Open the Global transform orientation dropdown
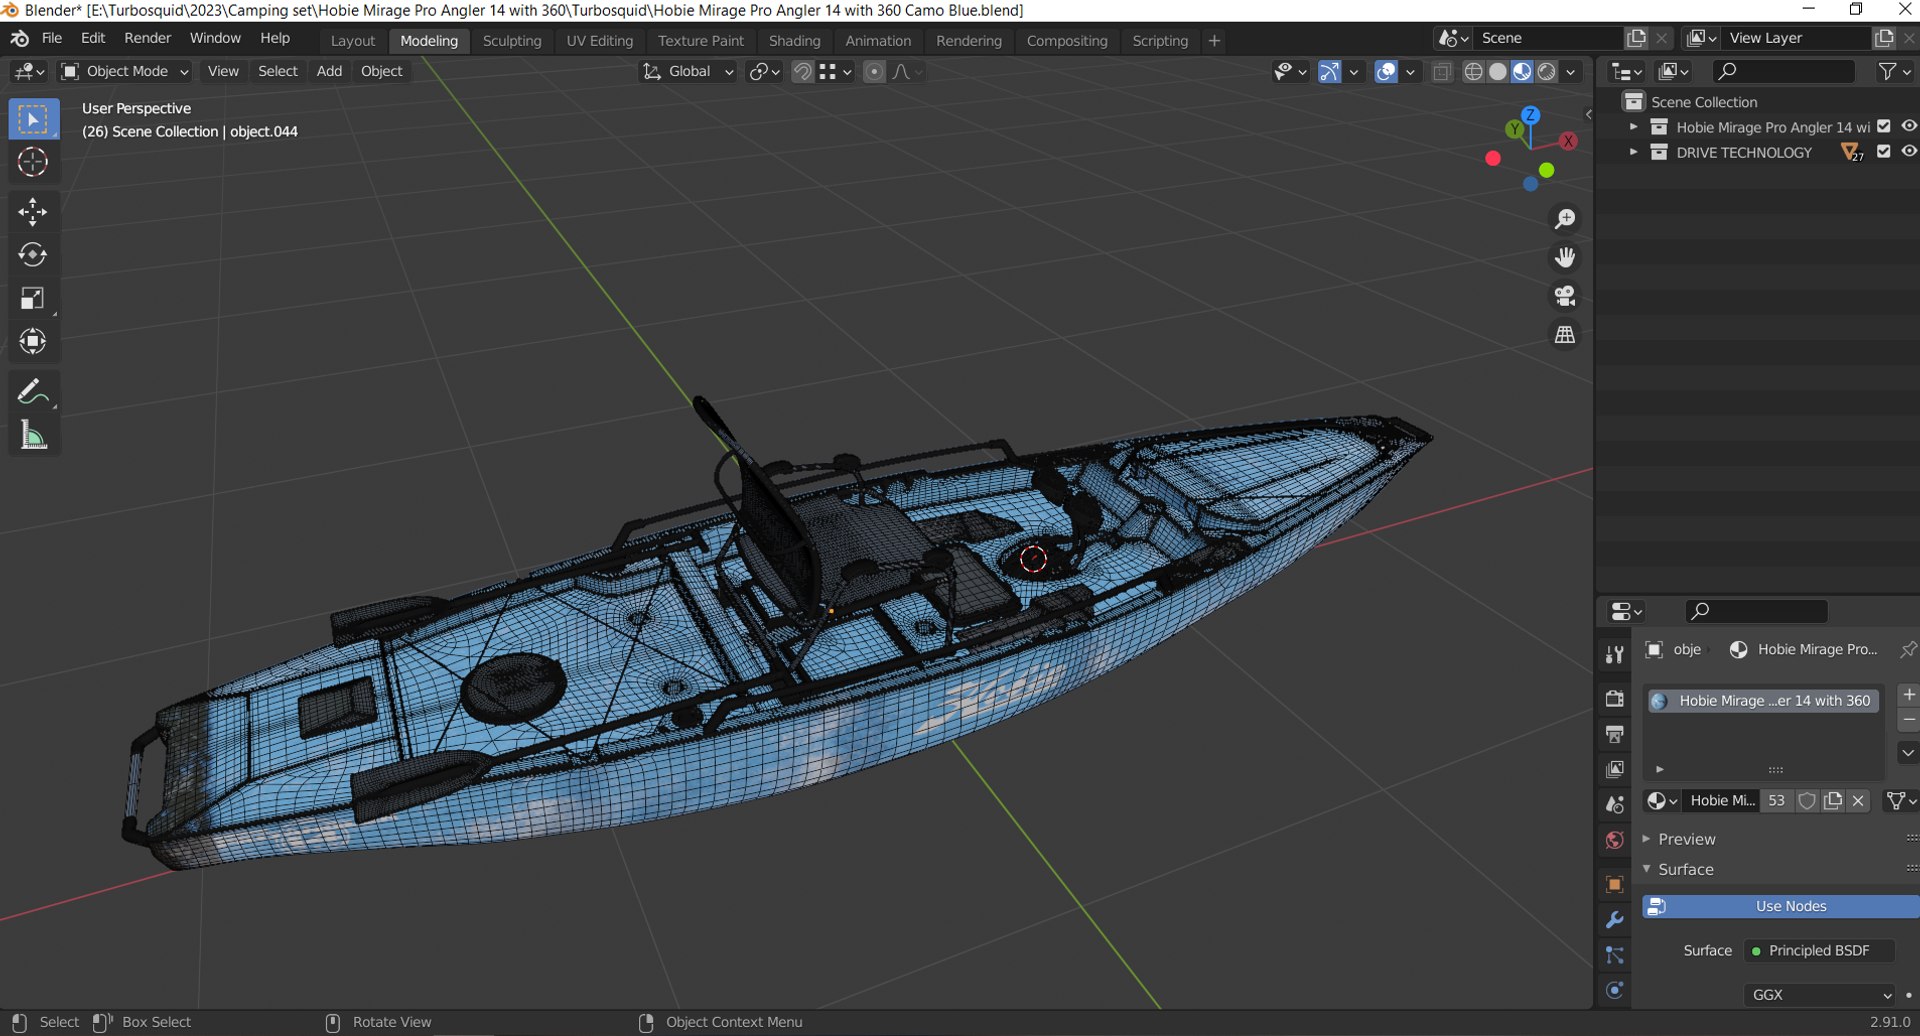Screen dimensions: 1920x1036 click(x=689, y=72)
